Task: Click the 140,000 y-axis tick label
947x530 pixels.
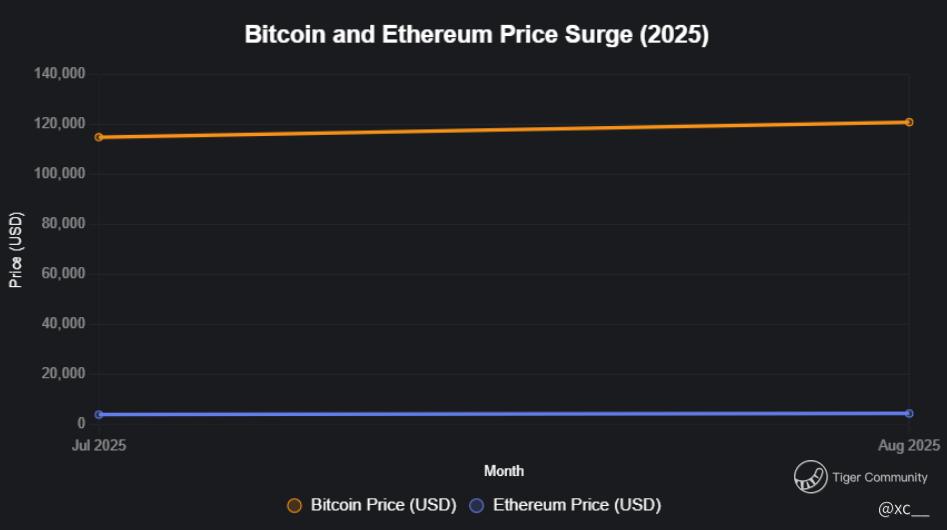Action: pos(59,73)
